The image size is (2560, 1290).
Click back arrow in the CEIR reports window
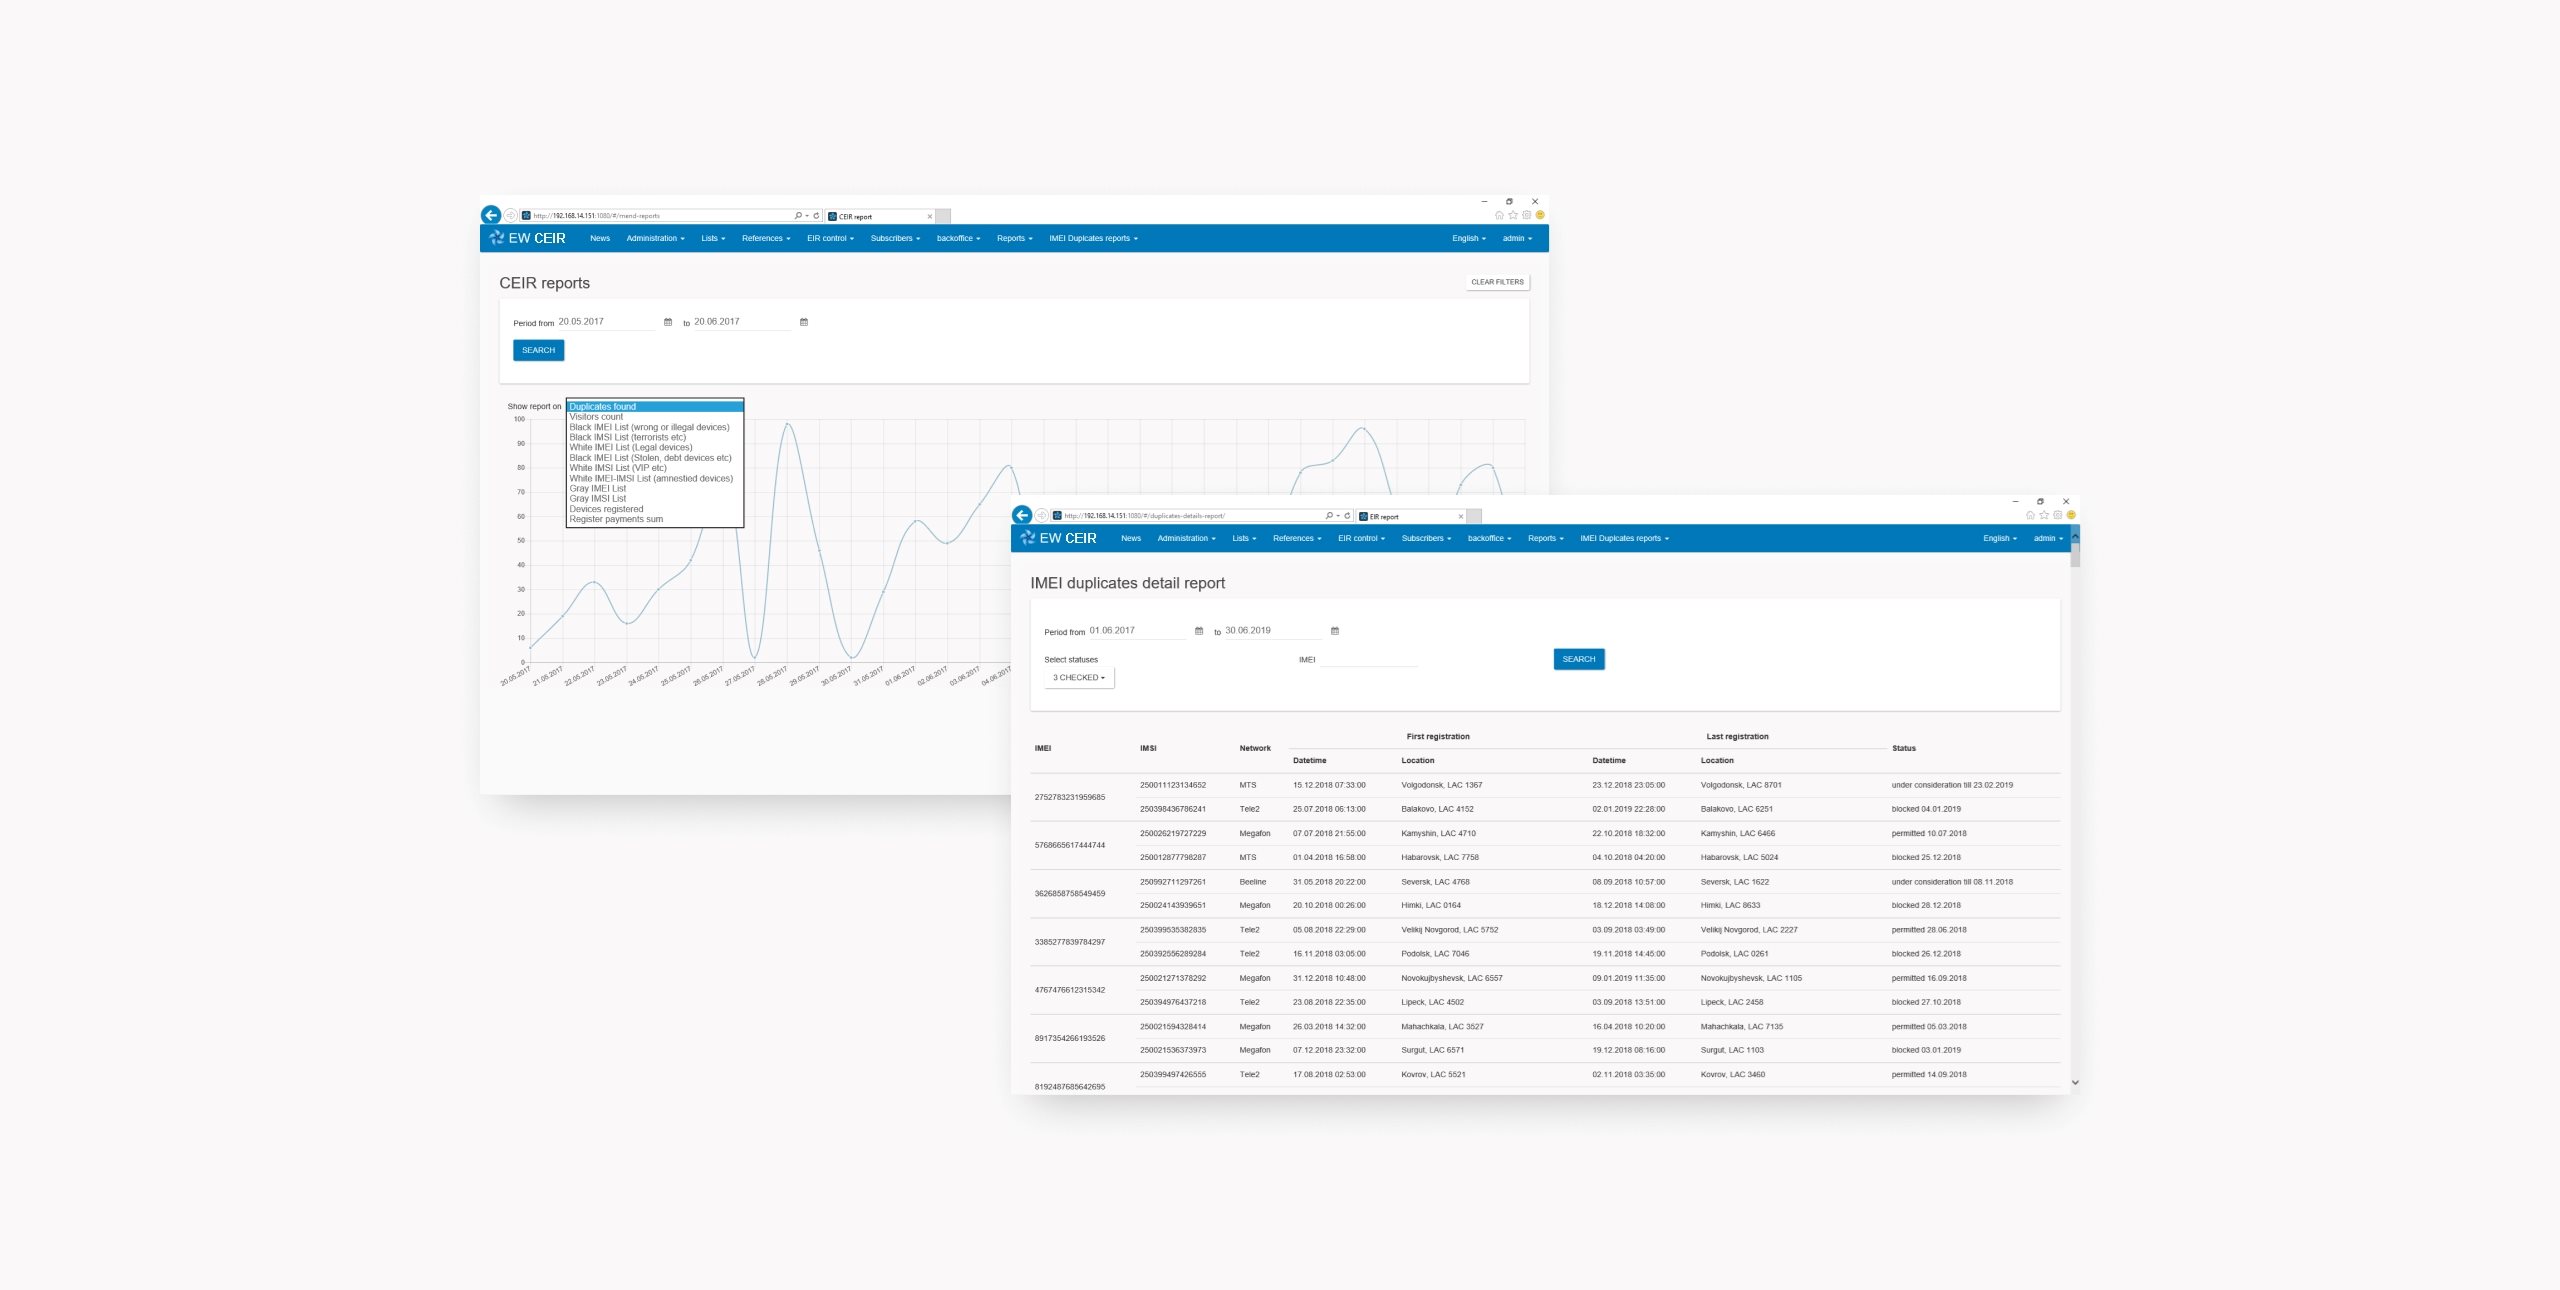(491, 215)
